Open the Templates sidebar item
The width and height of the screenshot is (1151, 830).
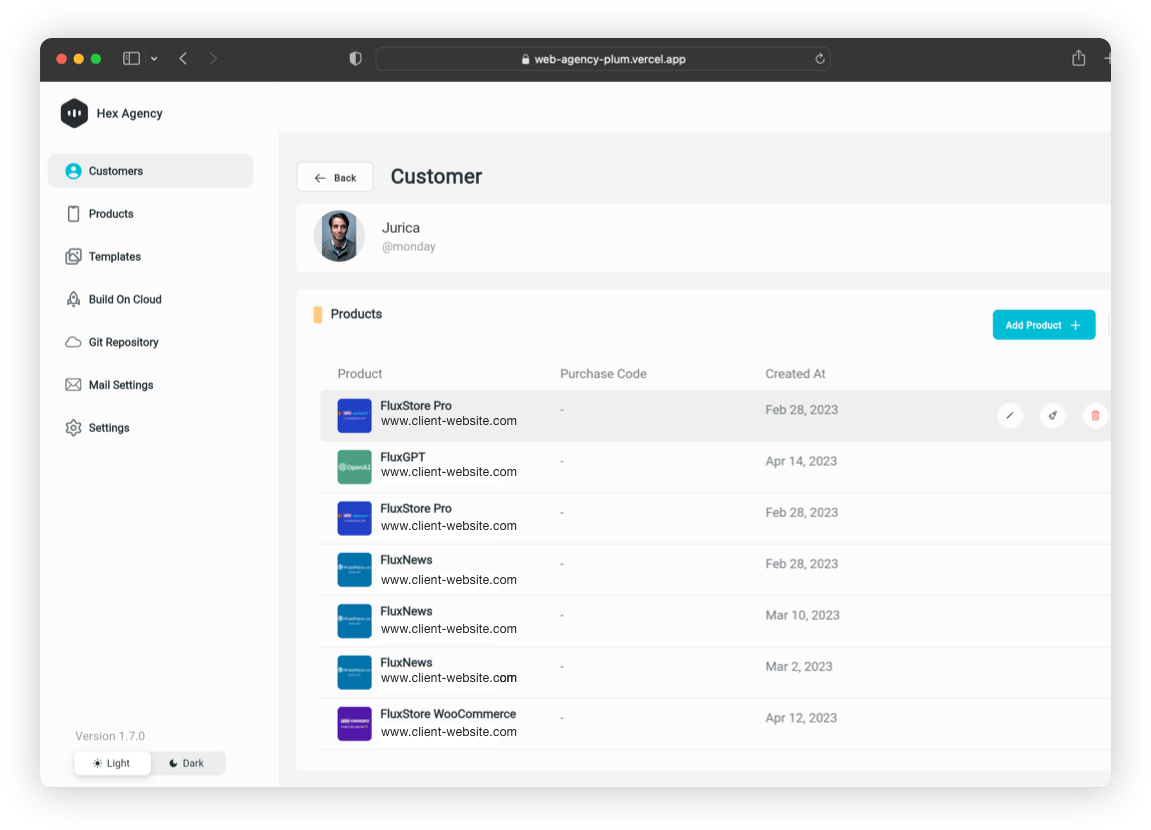tap(114, 257)
